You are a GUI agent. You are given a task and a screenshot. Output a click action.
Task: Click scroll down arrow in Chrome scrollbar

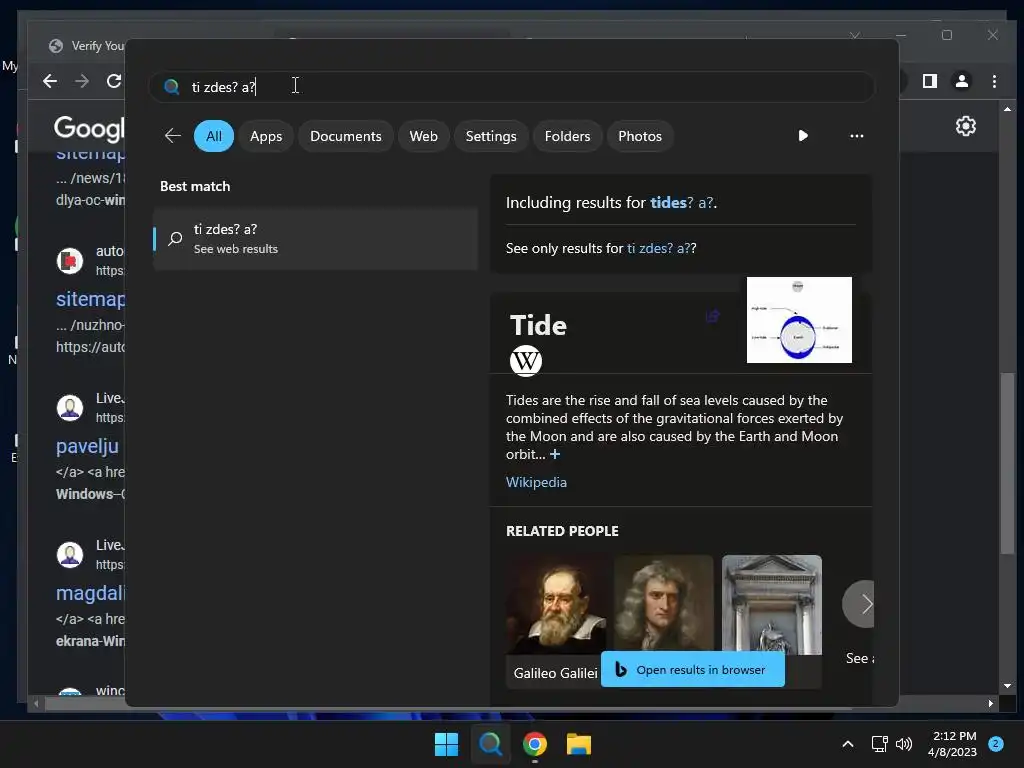point(1008,686)
